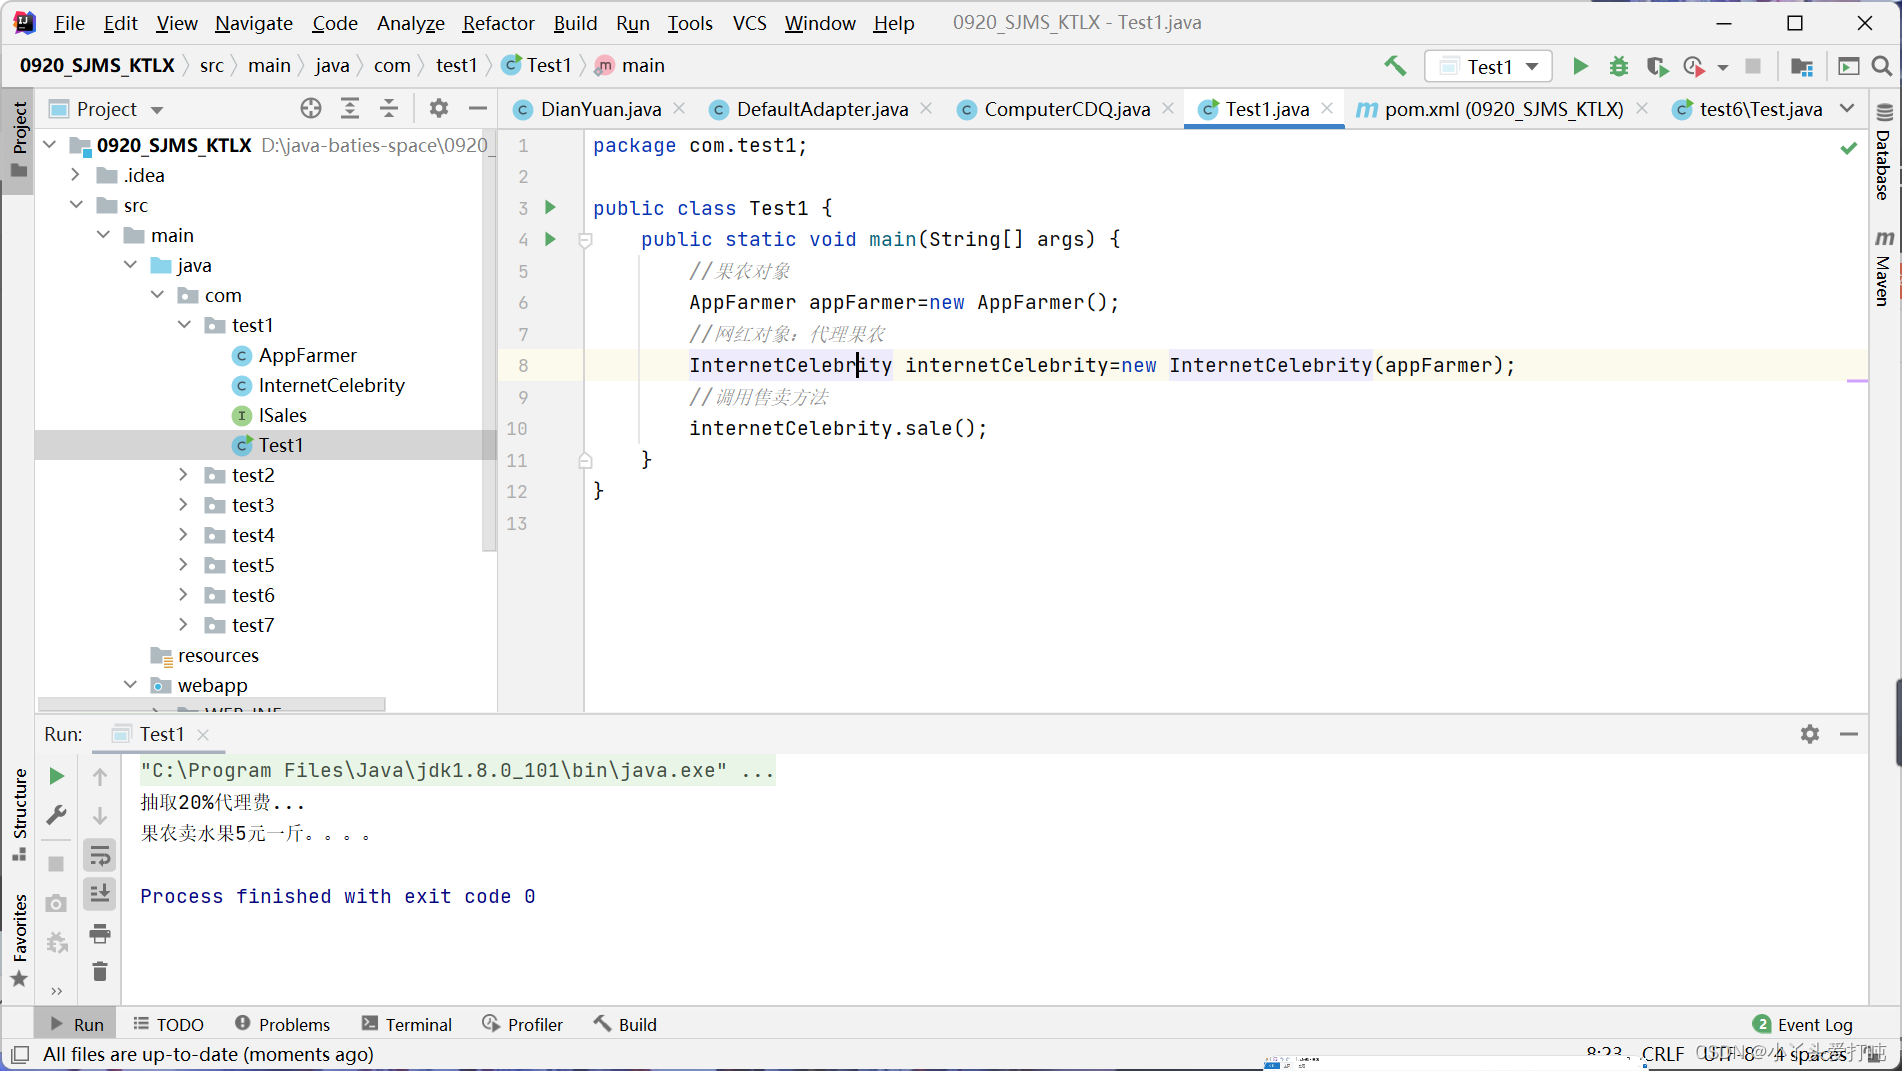The width and height of the screenshot is (1902, 1071).
Task: Open the Test1 run configuration dropdown
Action: [x=1489, y=66]
